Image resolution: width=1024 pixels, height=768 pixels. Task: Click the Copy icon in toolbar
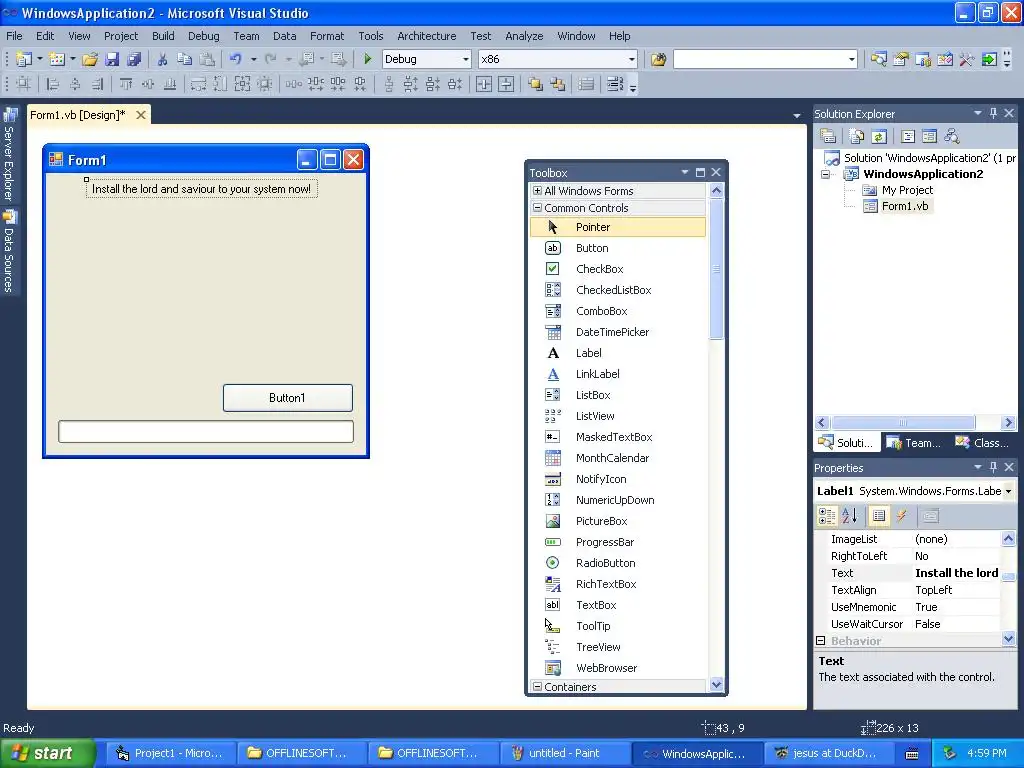click(185, 59)
